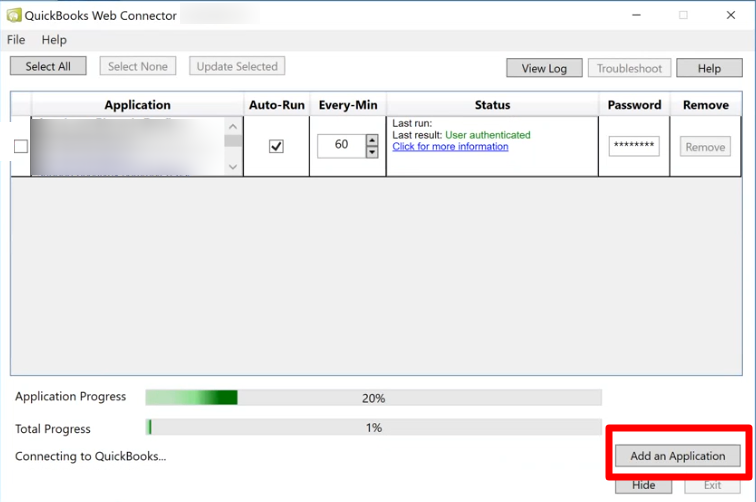Click the Connecting to QuickBooks status text
Viewport: 756px width, 502px height.
pos(91,456)
